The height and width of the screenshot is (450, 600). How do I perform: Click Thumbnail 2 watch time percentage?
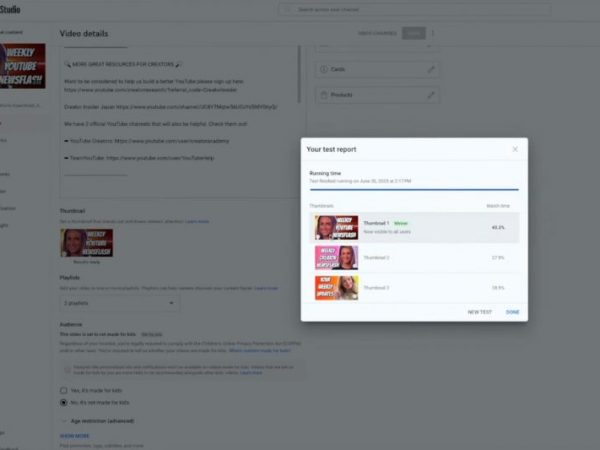coord(498,258)
